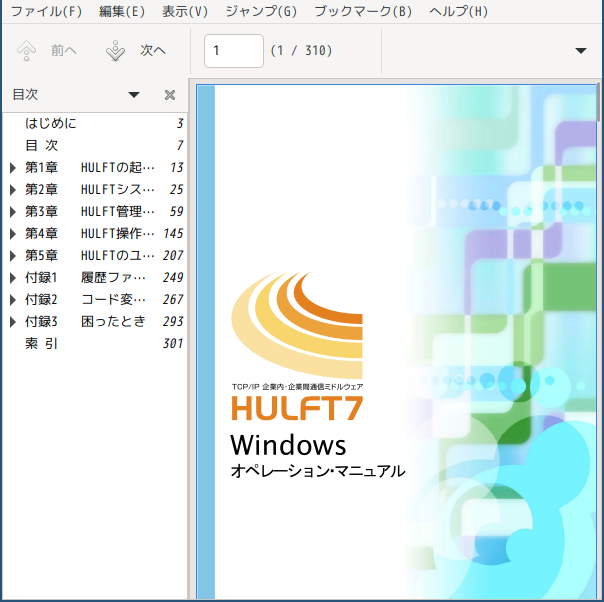Select 付録2 コード変… outline row
The height and width of the screenshot is (602, 604).
pyautogui.click(x=95, y=299)
